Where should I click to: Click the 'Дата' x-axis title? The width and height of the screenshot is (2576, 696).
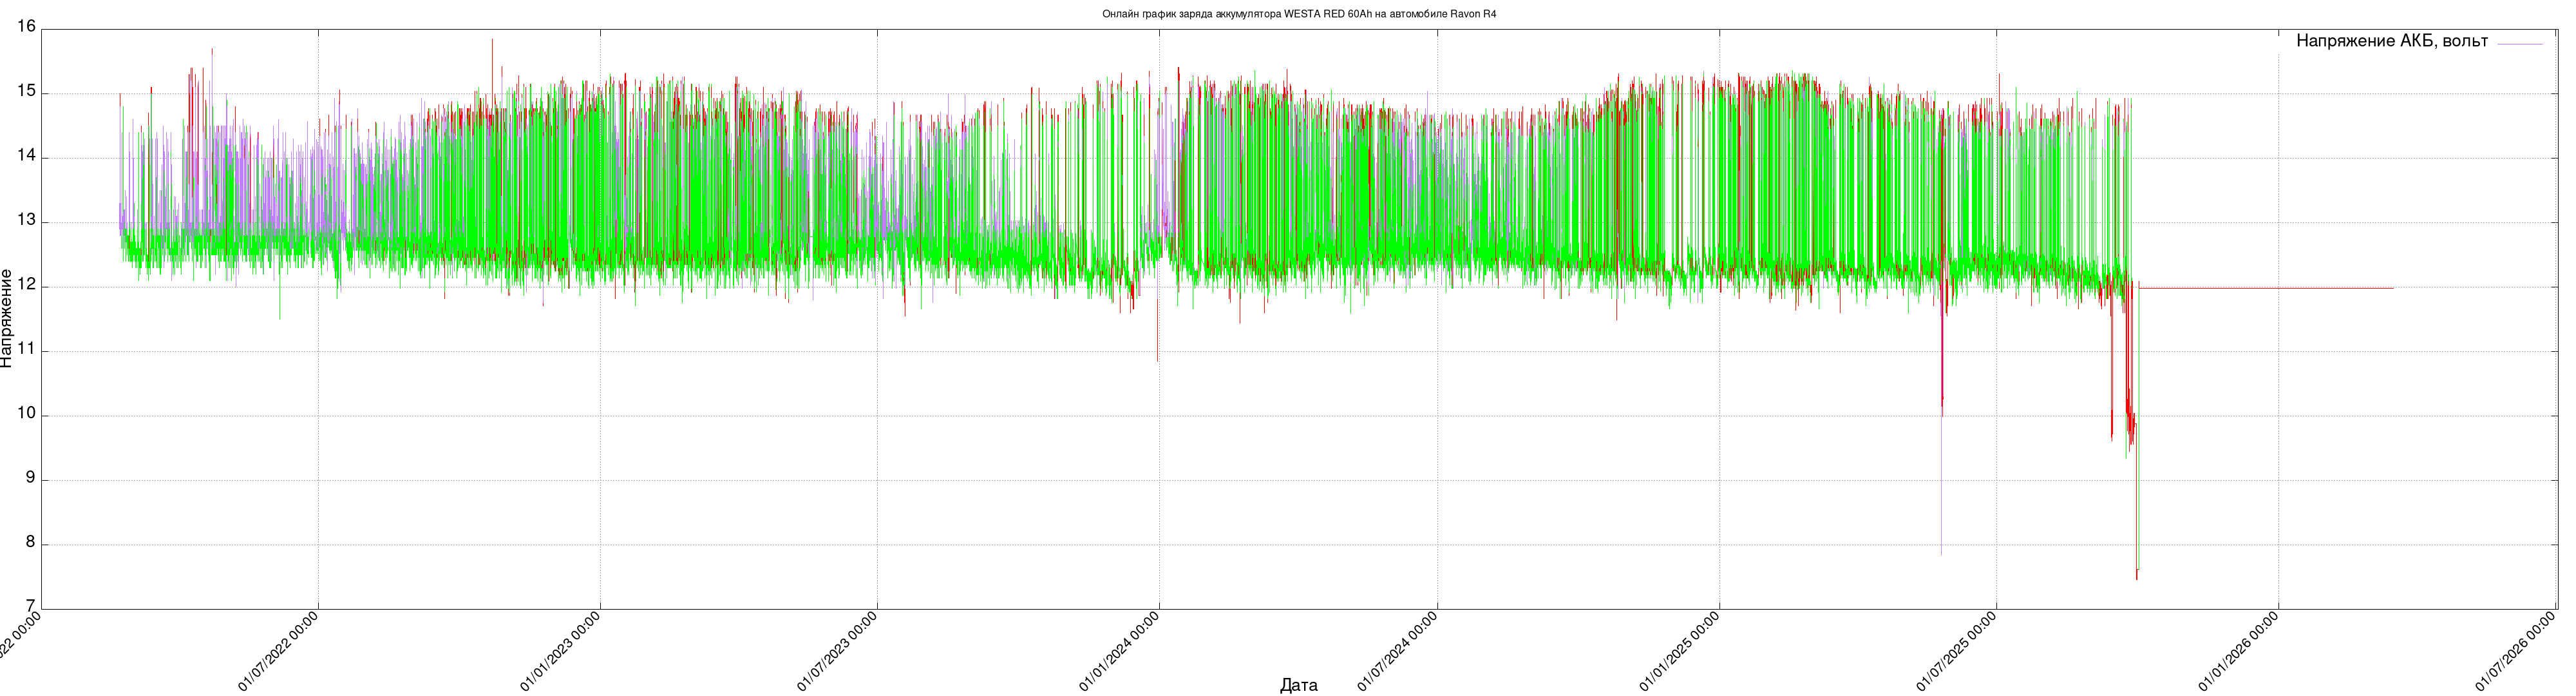pyautogui.click(x=1298, y=685)
